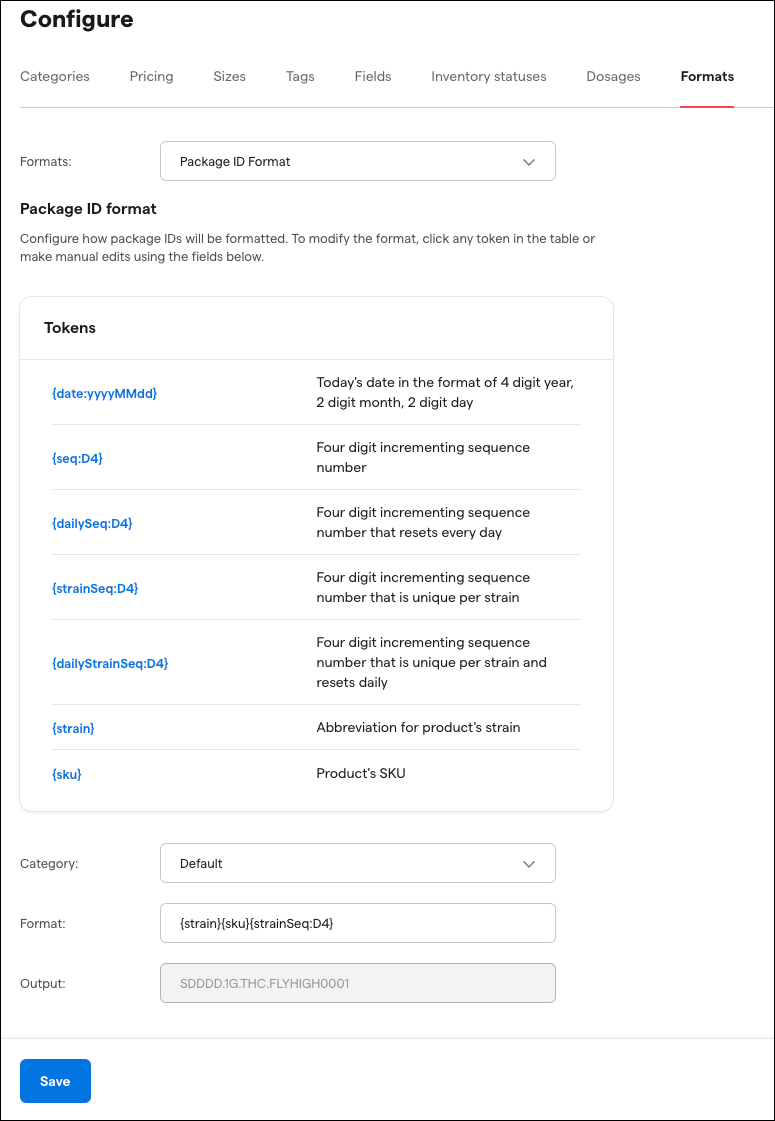
Task: Insert the {dailyStrainSeq:D4} token
Action: point(110,663)
